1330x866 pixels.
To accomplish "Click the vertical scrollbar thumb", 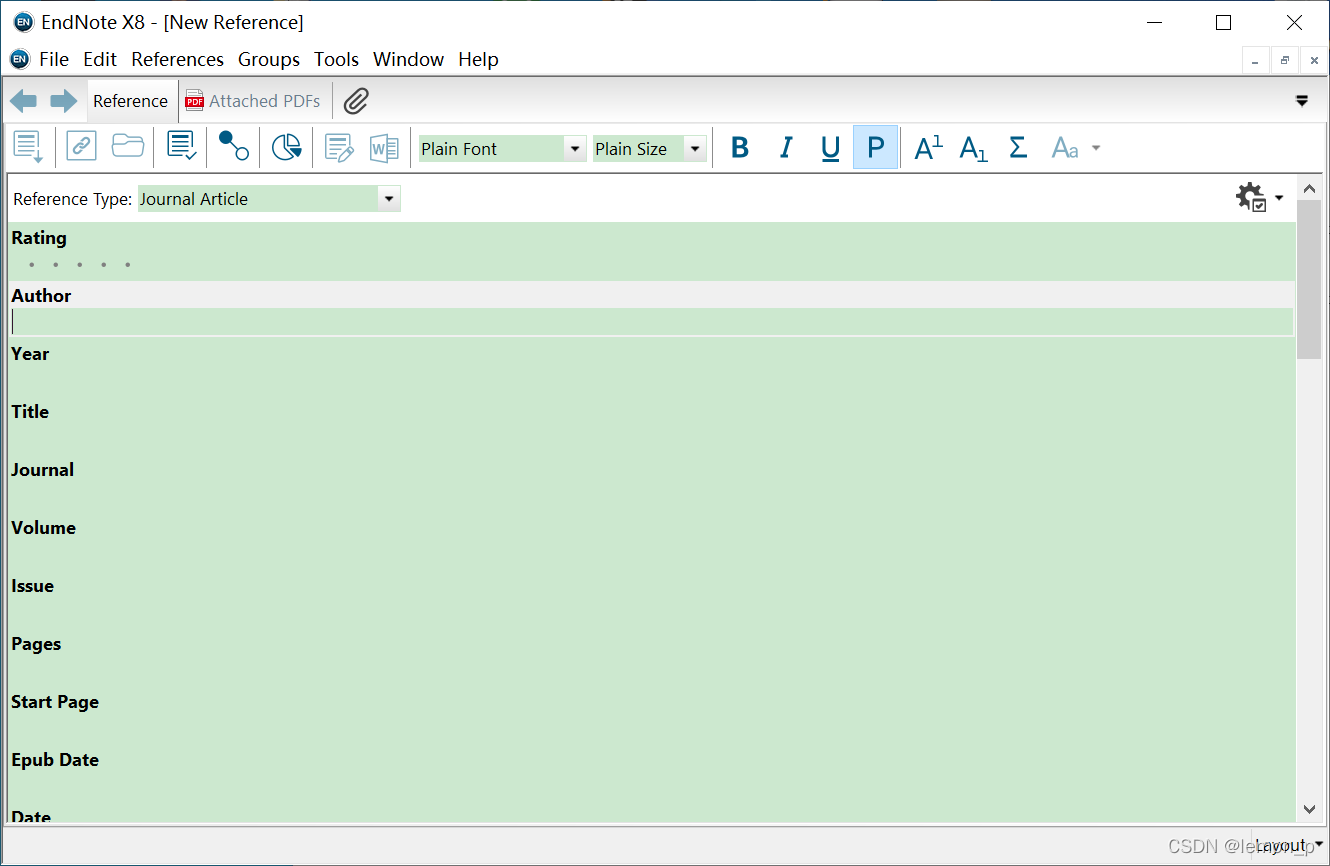I will [x=1309, y=279].
